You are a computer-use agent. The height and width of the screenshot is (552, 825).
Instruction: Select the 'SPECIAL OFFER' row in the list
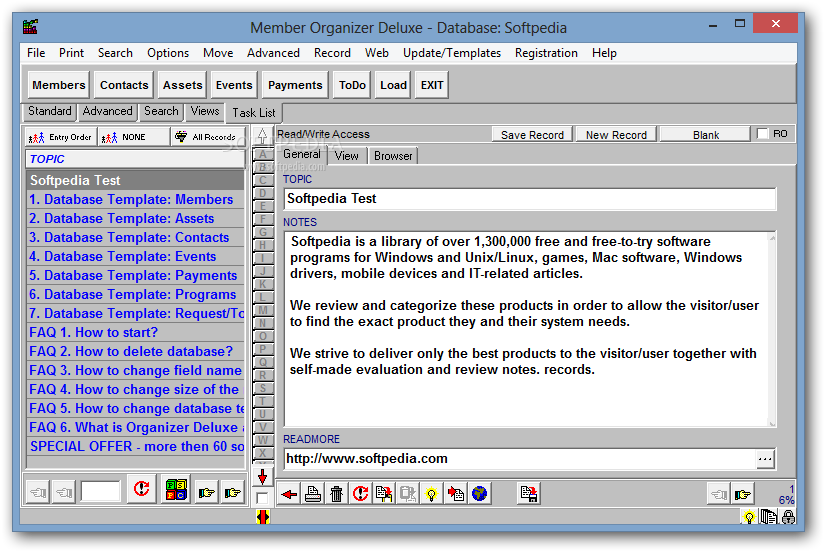(136, 446)
